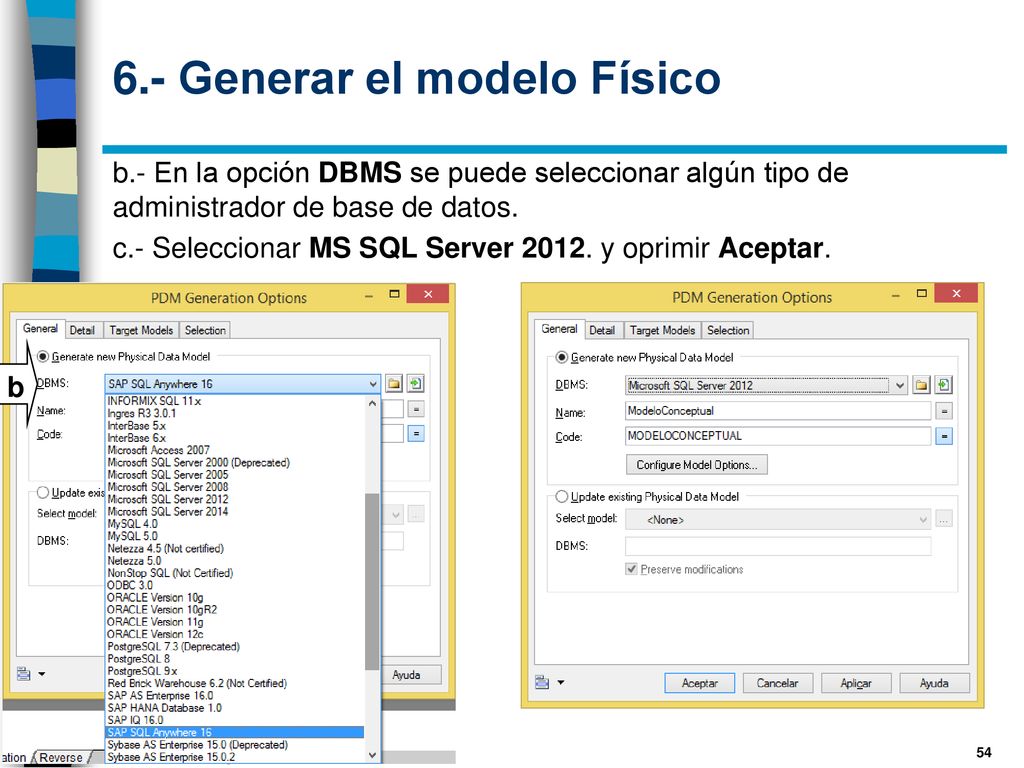
Task: Open Target Models tab in left dialog
Action: point(141,330)
